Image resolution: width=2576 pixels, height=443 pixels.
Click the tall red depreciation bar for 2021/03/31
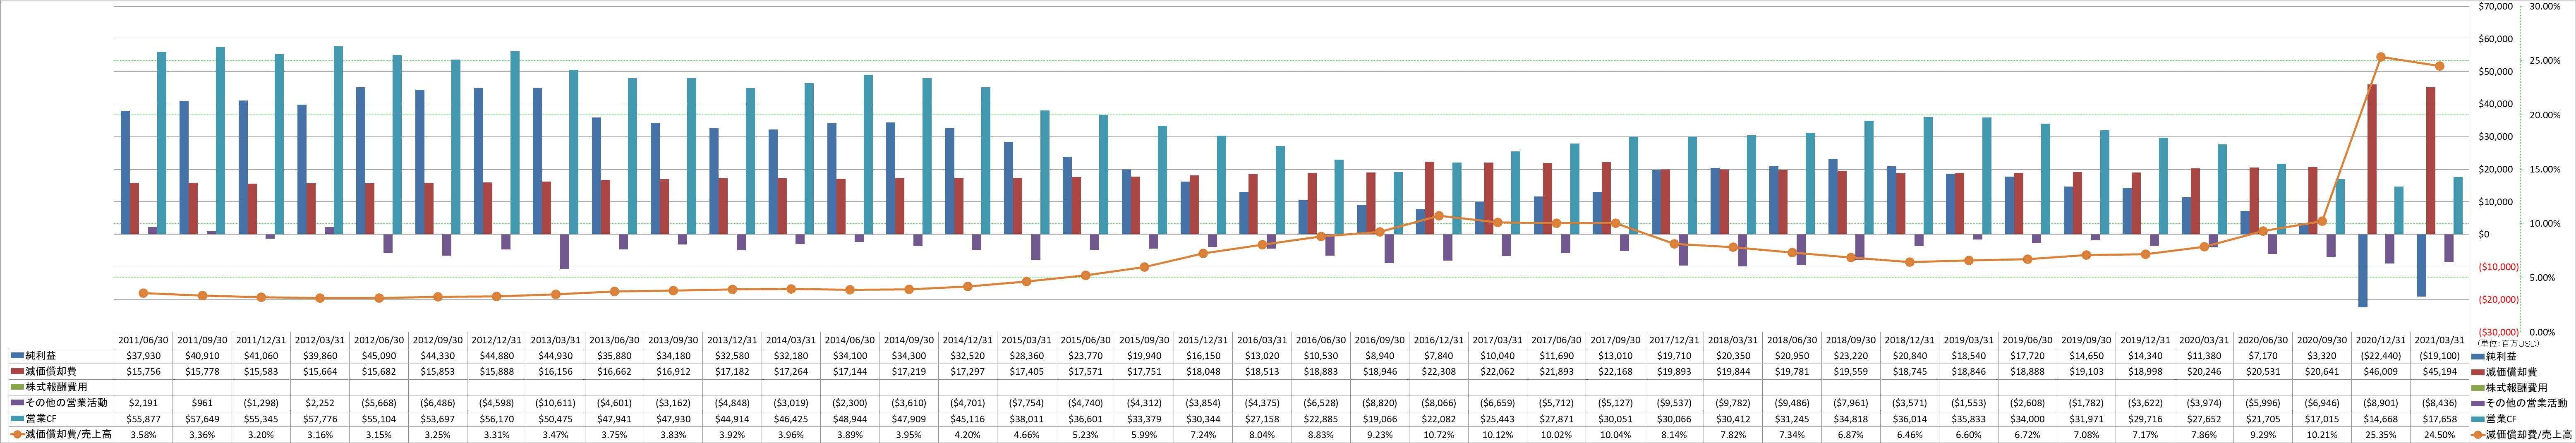[x=2431, y=161]
